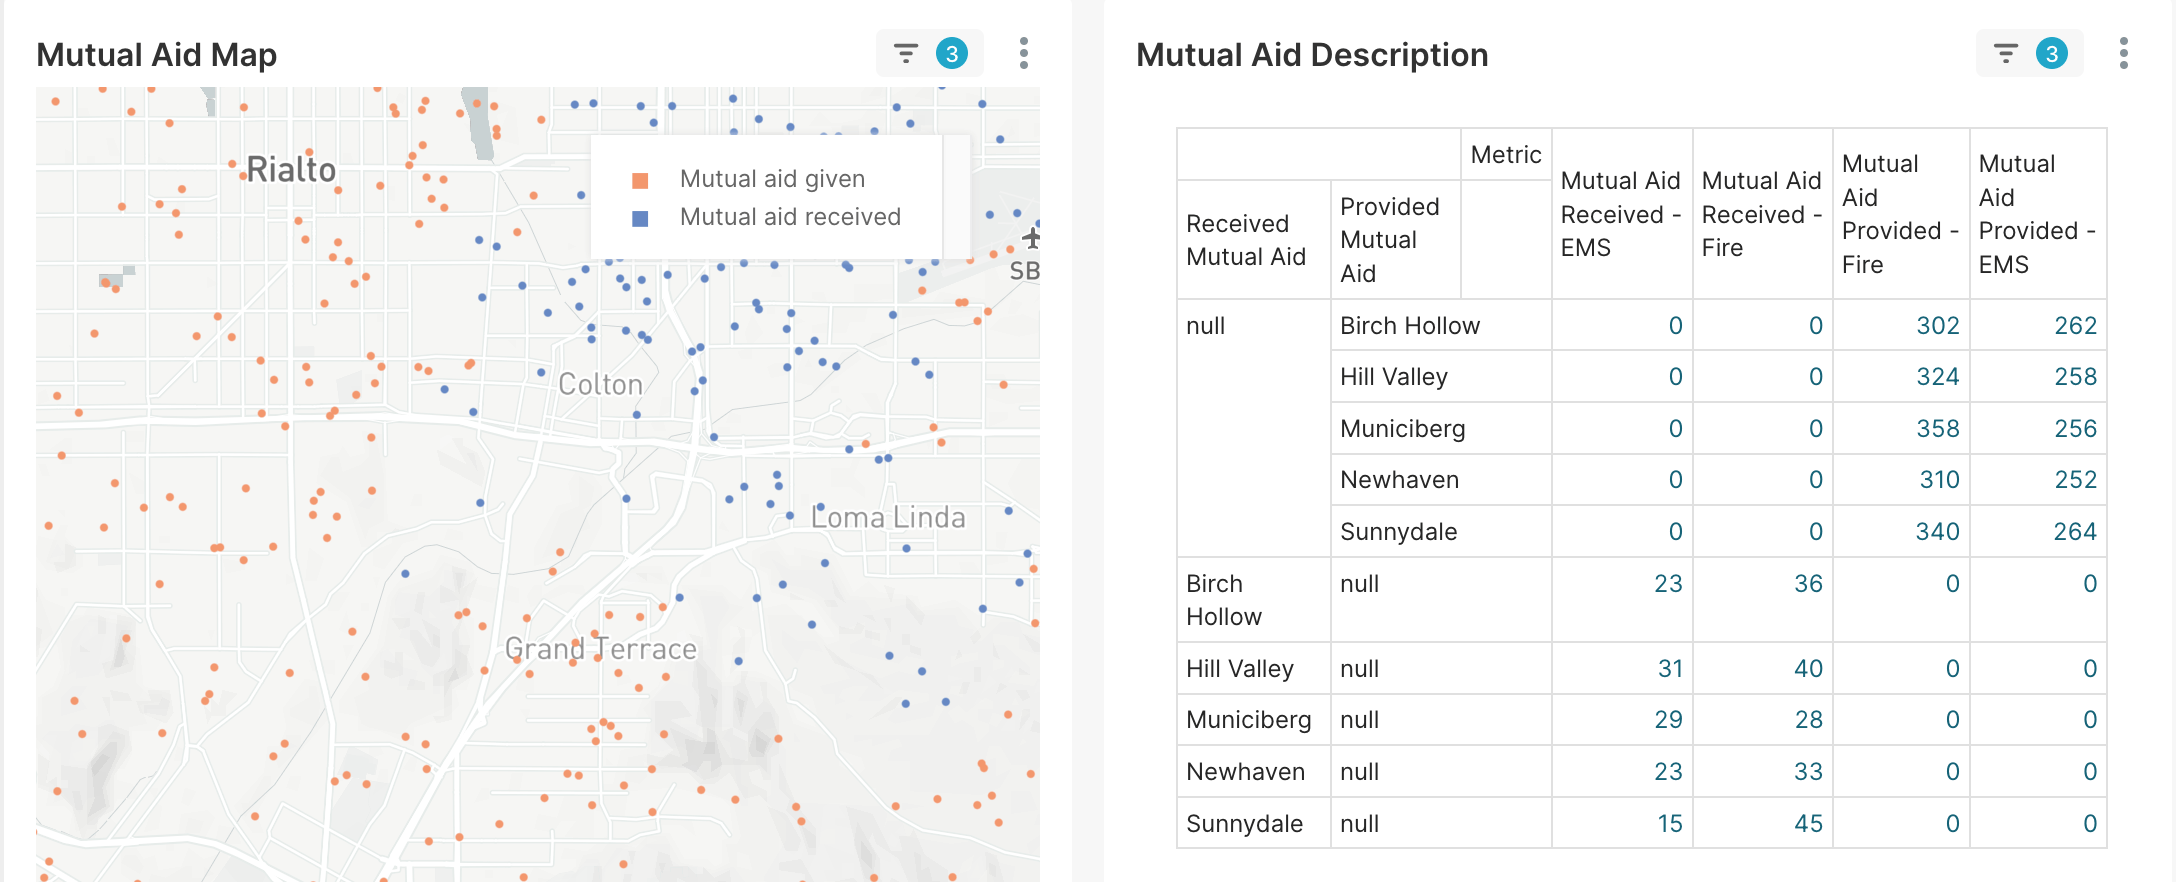Open Mutual Aid Map filter icon
Image resolution: width=2176 pixels, height=882 pixels.
(x=905, y=54)
